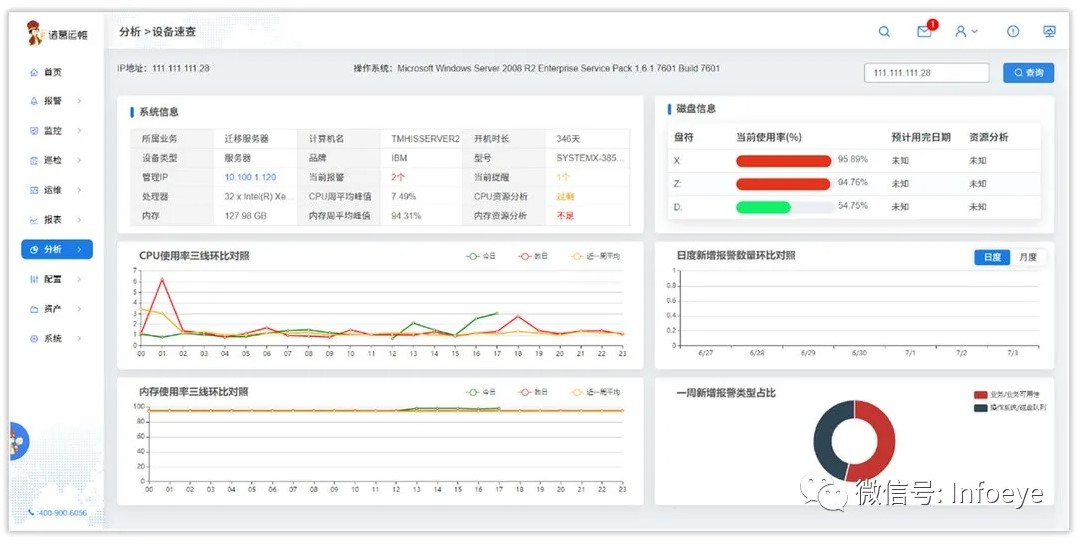1079x544 pixels.
Task: Toggle 今日 series in CPU chart legend
Action: (x=481, y=257)
